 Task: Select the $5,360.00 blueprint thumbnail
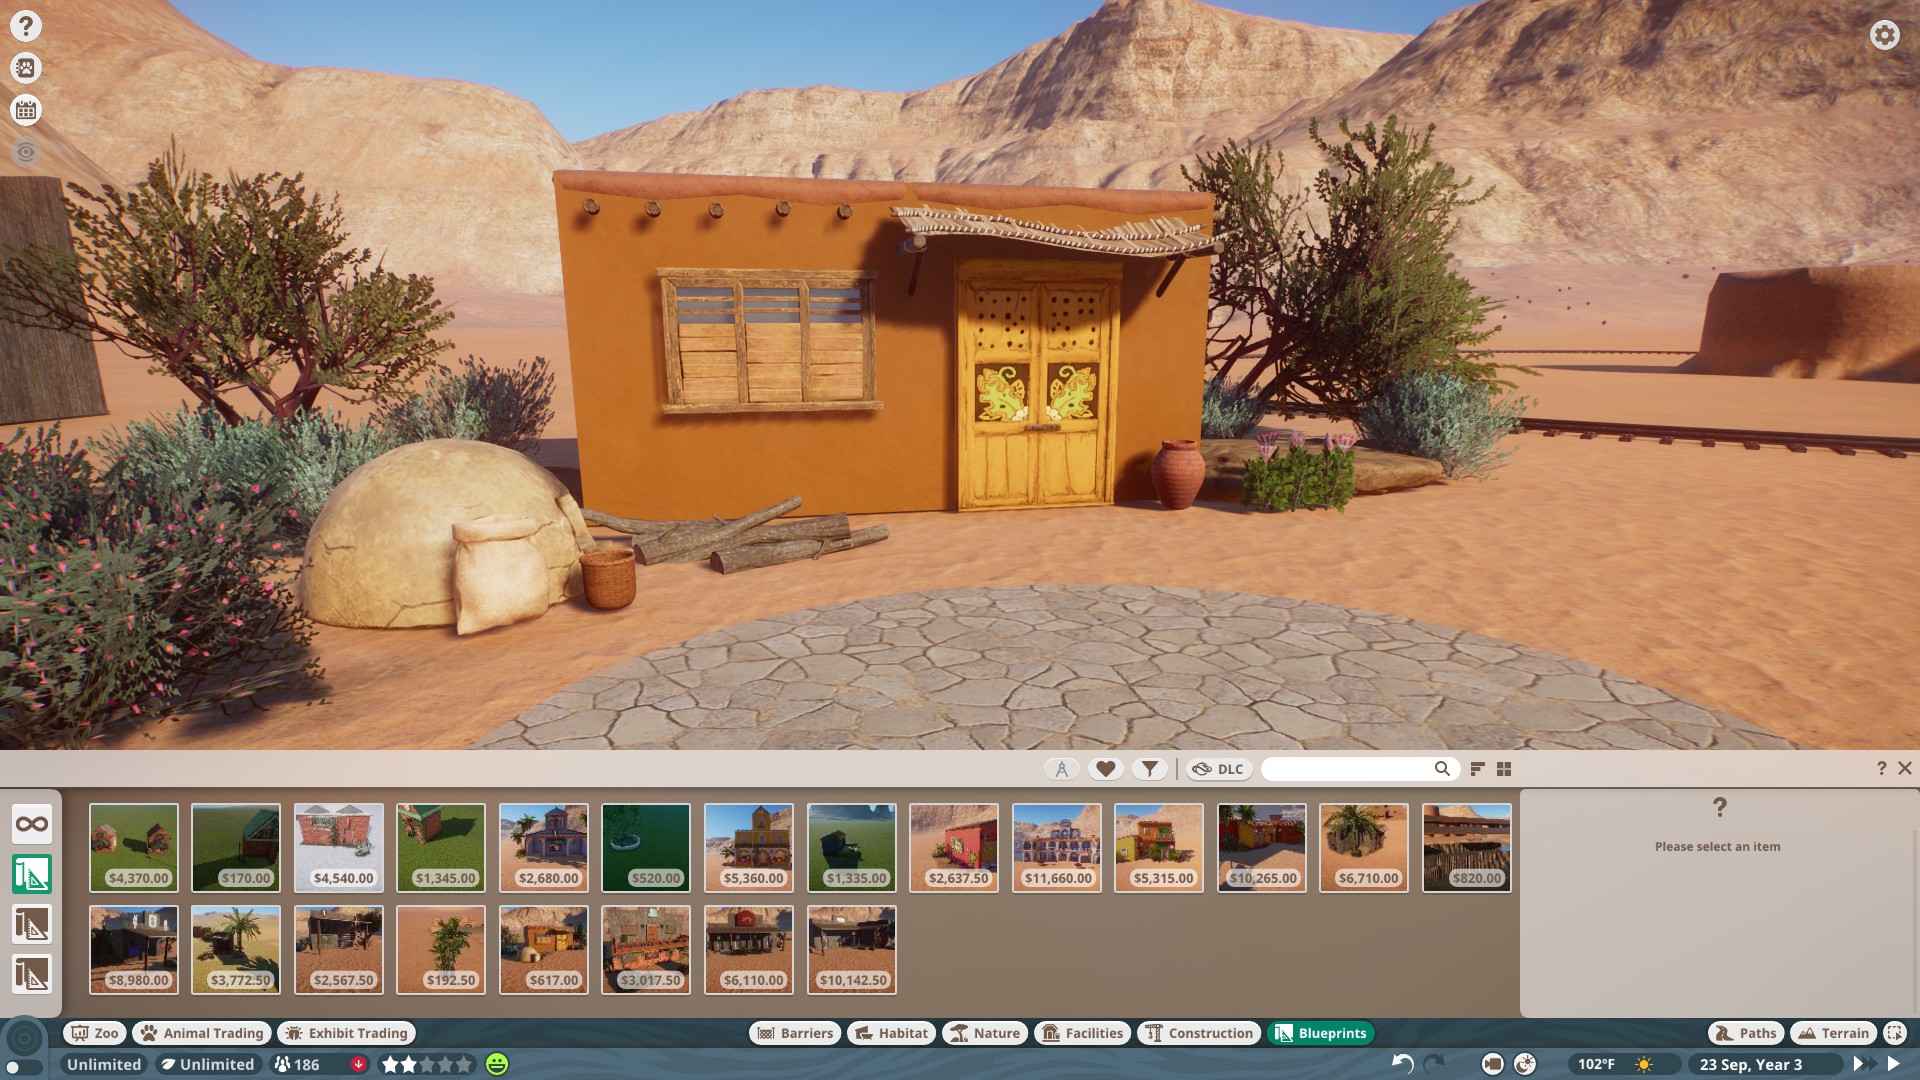[749, 848]
